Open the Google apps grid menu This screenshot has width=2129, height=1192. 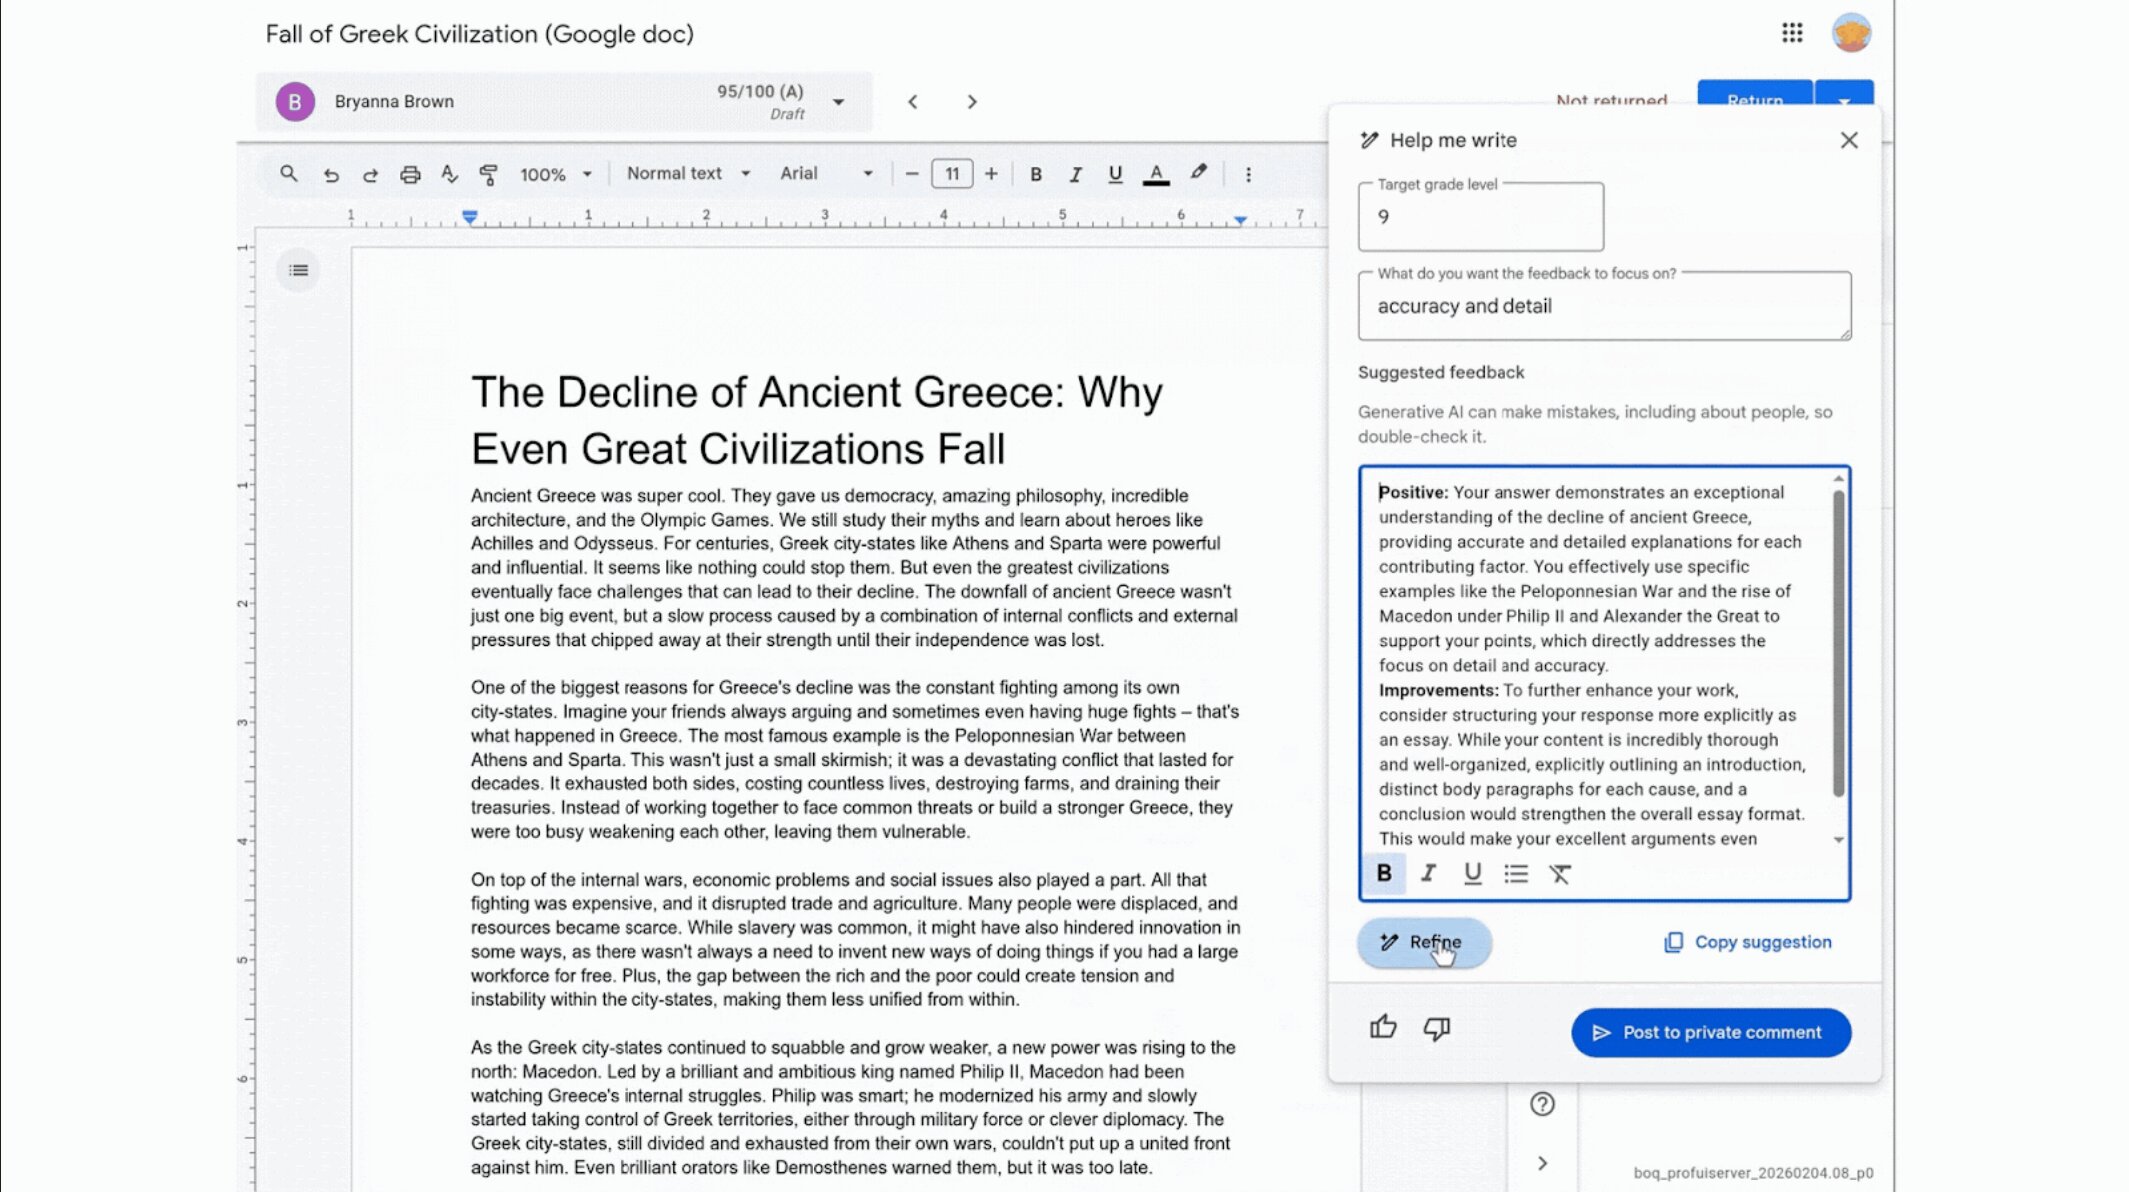click(1792, 33)
